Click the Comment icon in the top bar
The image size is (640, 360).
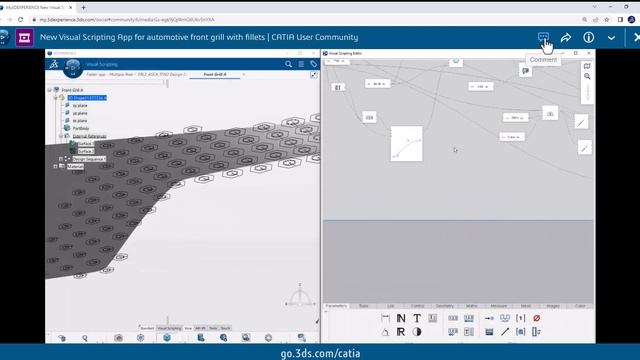click(543, 37)
